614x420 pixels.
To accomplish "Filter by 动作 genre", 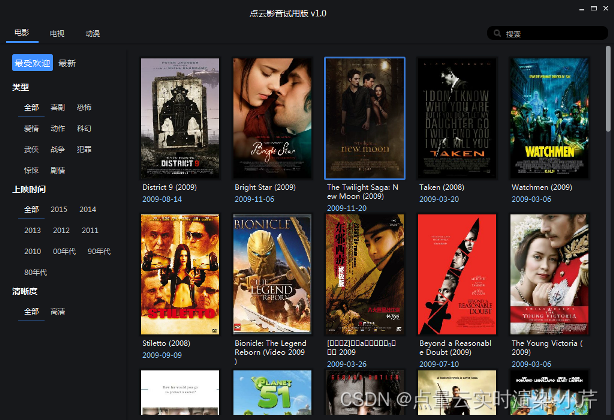I will click(x=58, y=128).
